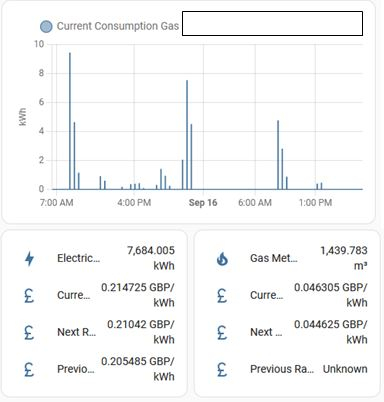Toggle the Current Consumption Gas legend label

tap(118, 26)
